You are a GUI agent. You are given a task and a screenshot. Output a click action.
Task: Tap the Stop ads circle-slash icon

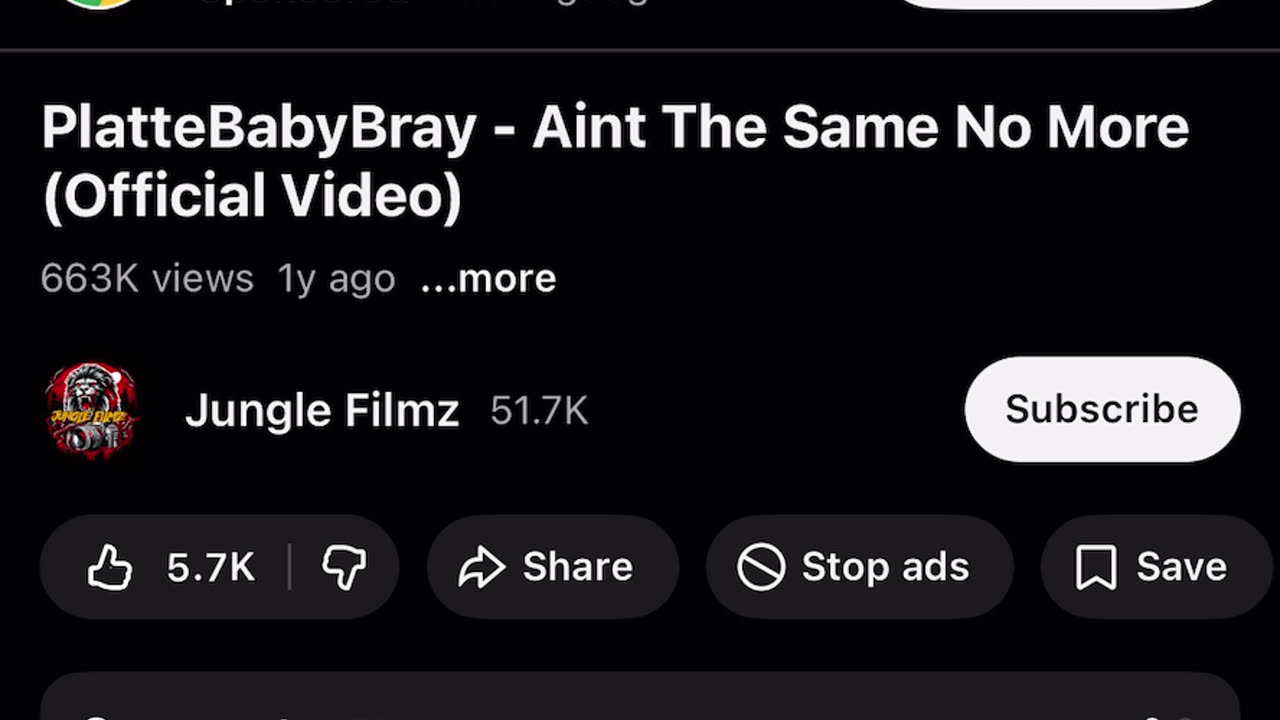(761, 567)
